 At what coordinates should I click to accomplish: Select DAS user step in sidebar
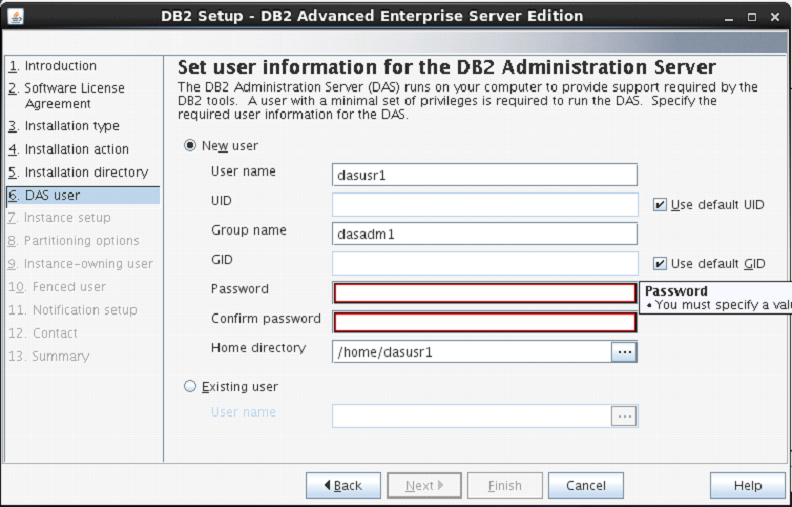tap(52, 195)
